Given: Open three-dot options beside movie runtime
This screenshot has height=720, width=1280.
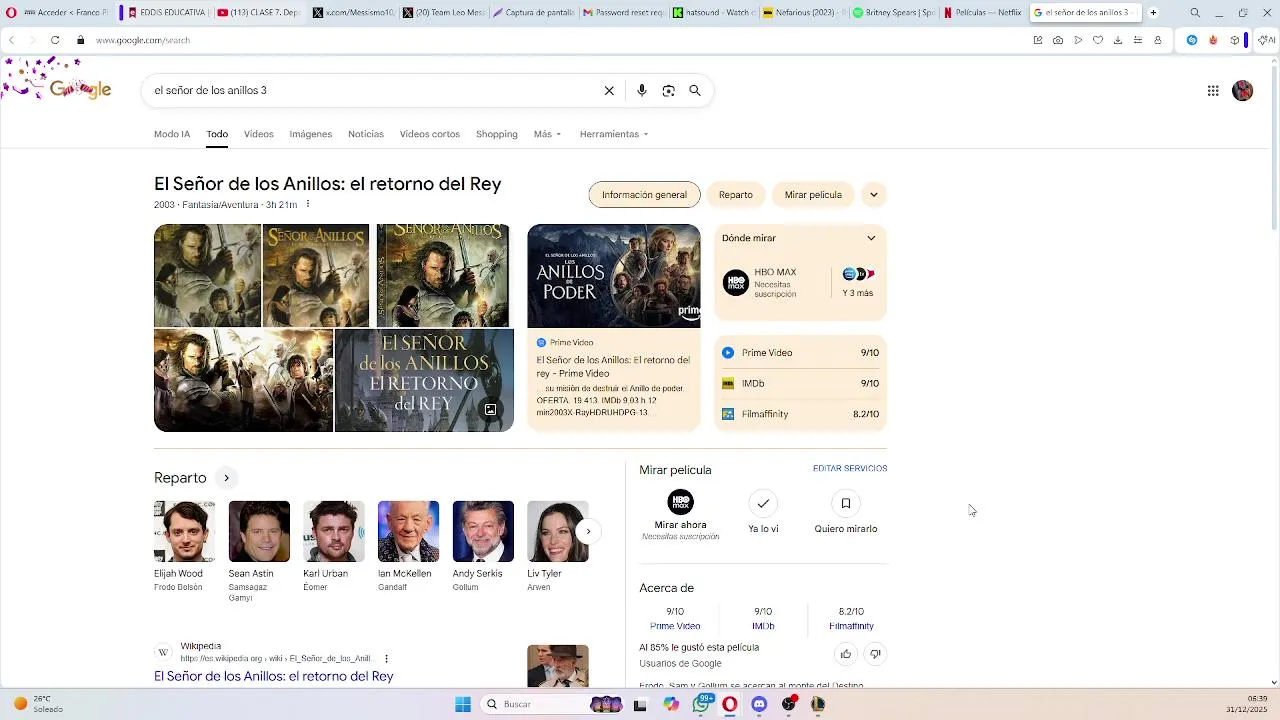Looking at the screenshot, I should pyautogui.click(x=308, y=204).
